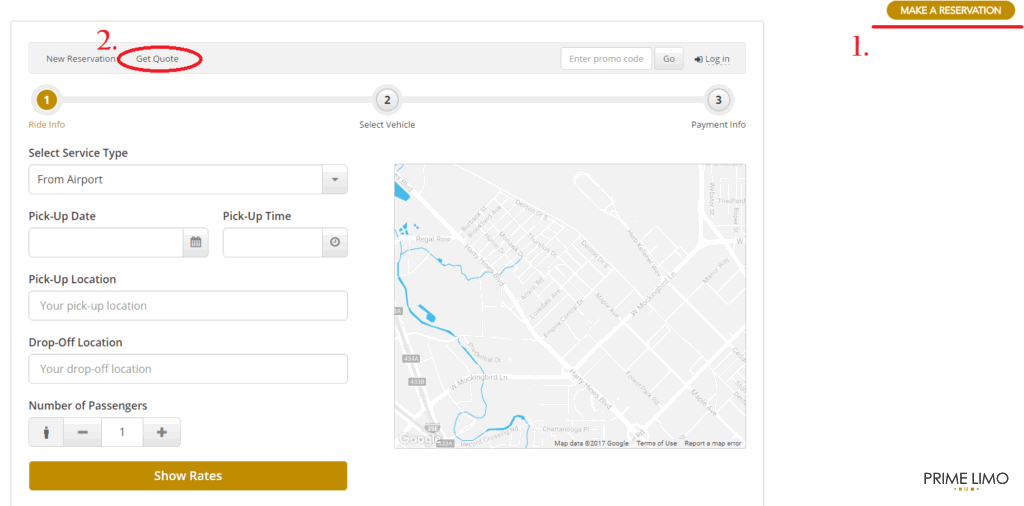
Task: Focus the Drop-Off Location input field
Action: click(x=188, y=369)
